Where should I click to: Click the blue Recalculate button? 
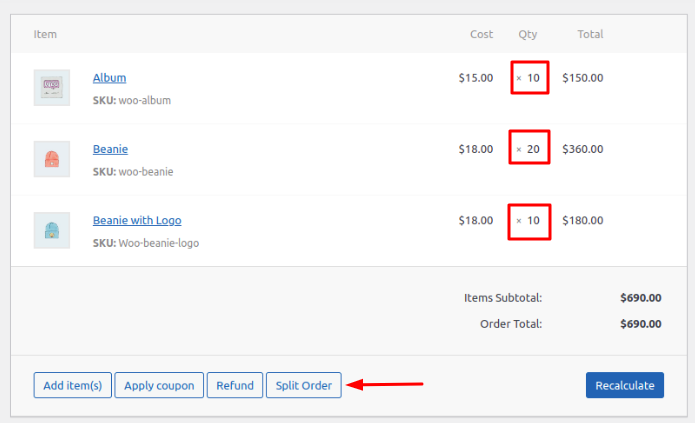point(625,385)
